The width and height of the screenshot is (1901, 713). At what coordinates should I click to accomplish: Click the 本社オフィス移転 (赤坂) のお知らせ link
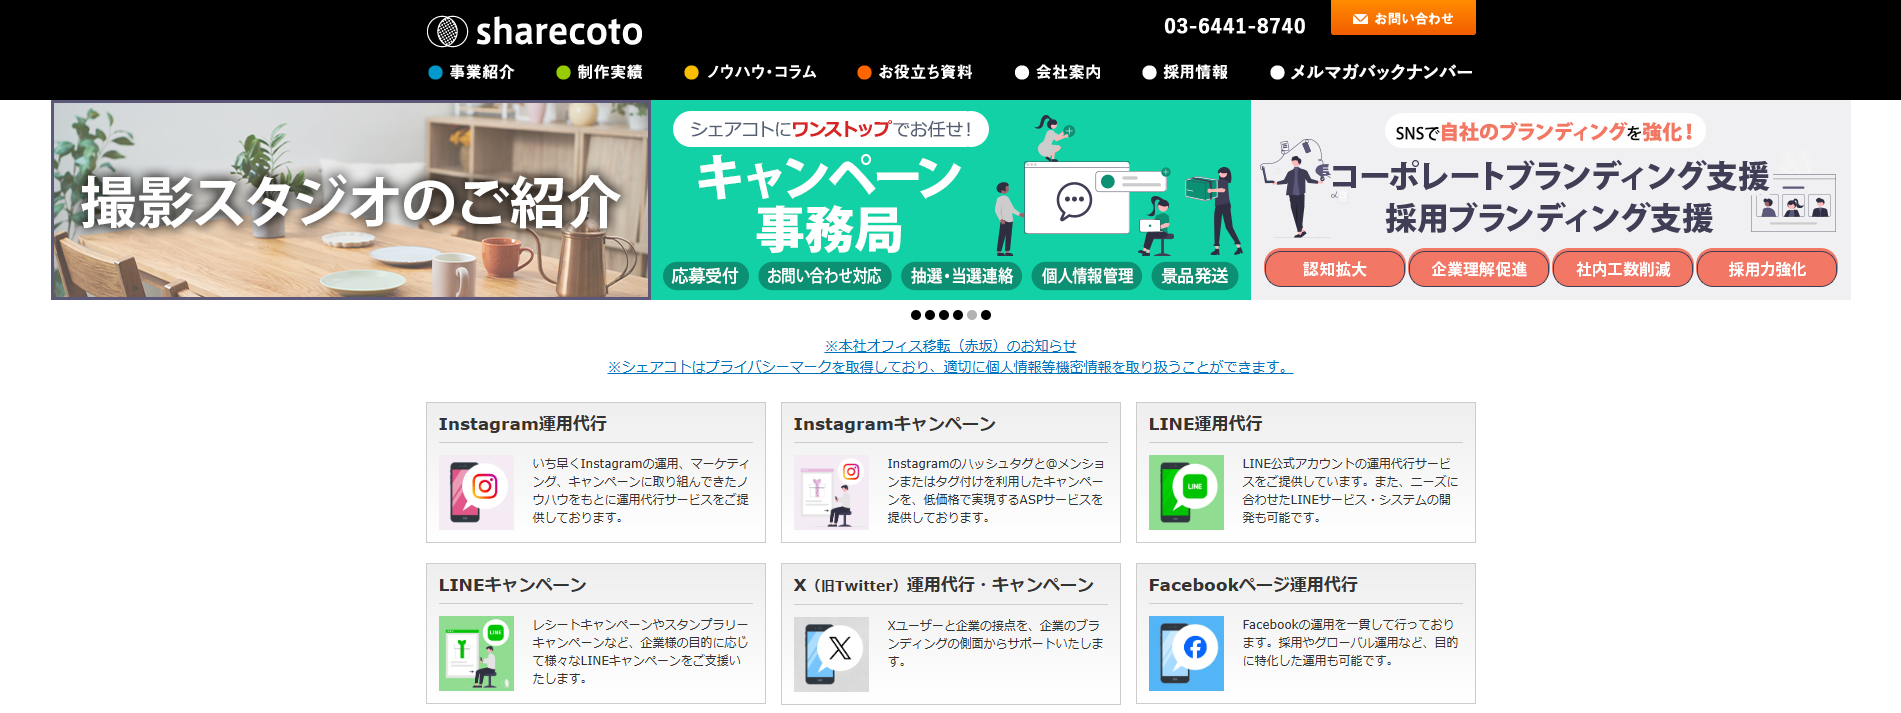click(950, 346)
